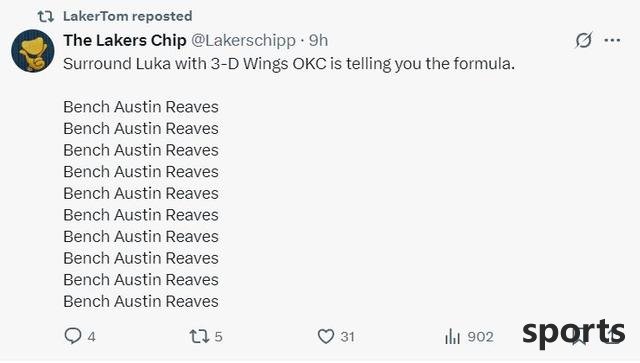The height and width of the screenshot is (363, 640).
Task: Click the @Lakerschipp handle
Action: [x=243, y=40]
